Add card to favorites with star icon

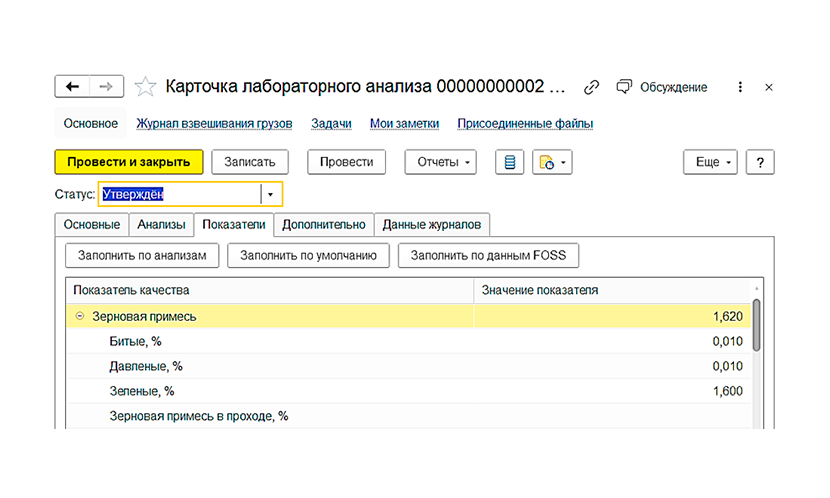[x=145, y=87]
